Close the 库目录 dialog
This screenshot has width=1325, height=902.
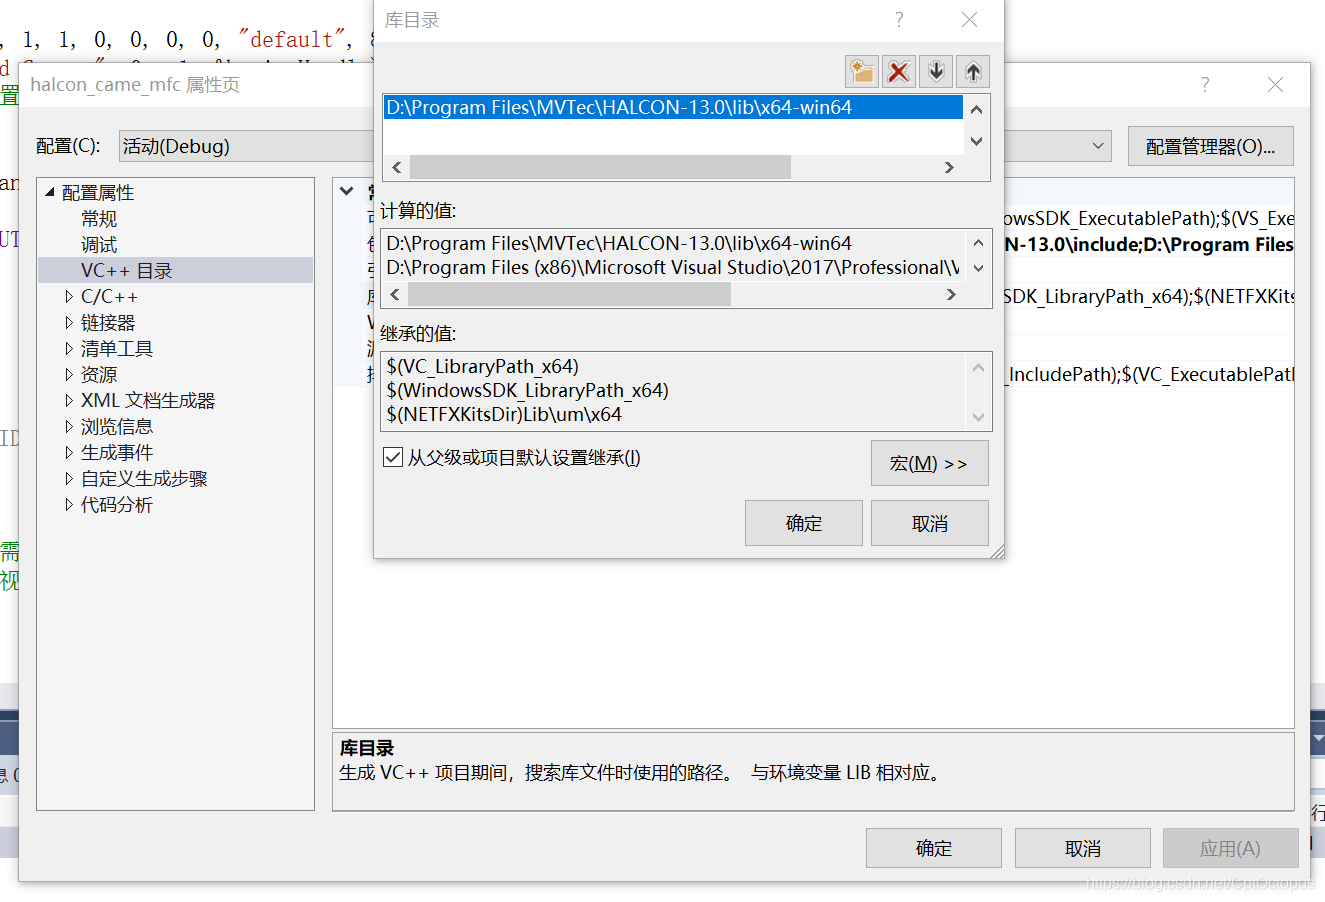pyautogui.click(x=969, y=20)
